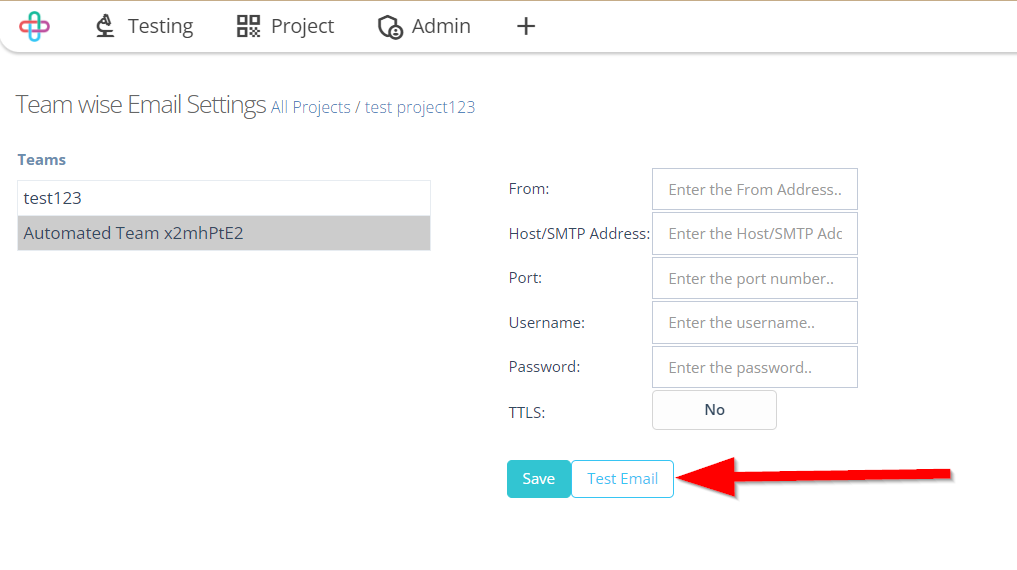
Task: Open the Testing menu
Action: click(x=144, y=26)
